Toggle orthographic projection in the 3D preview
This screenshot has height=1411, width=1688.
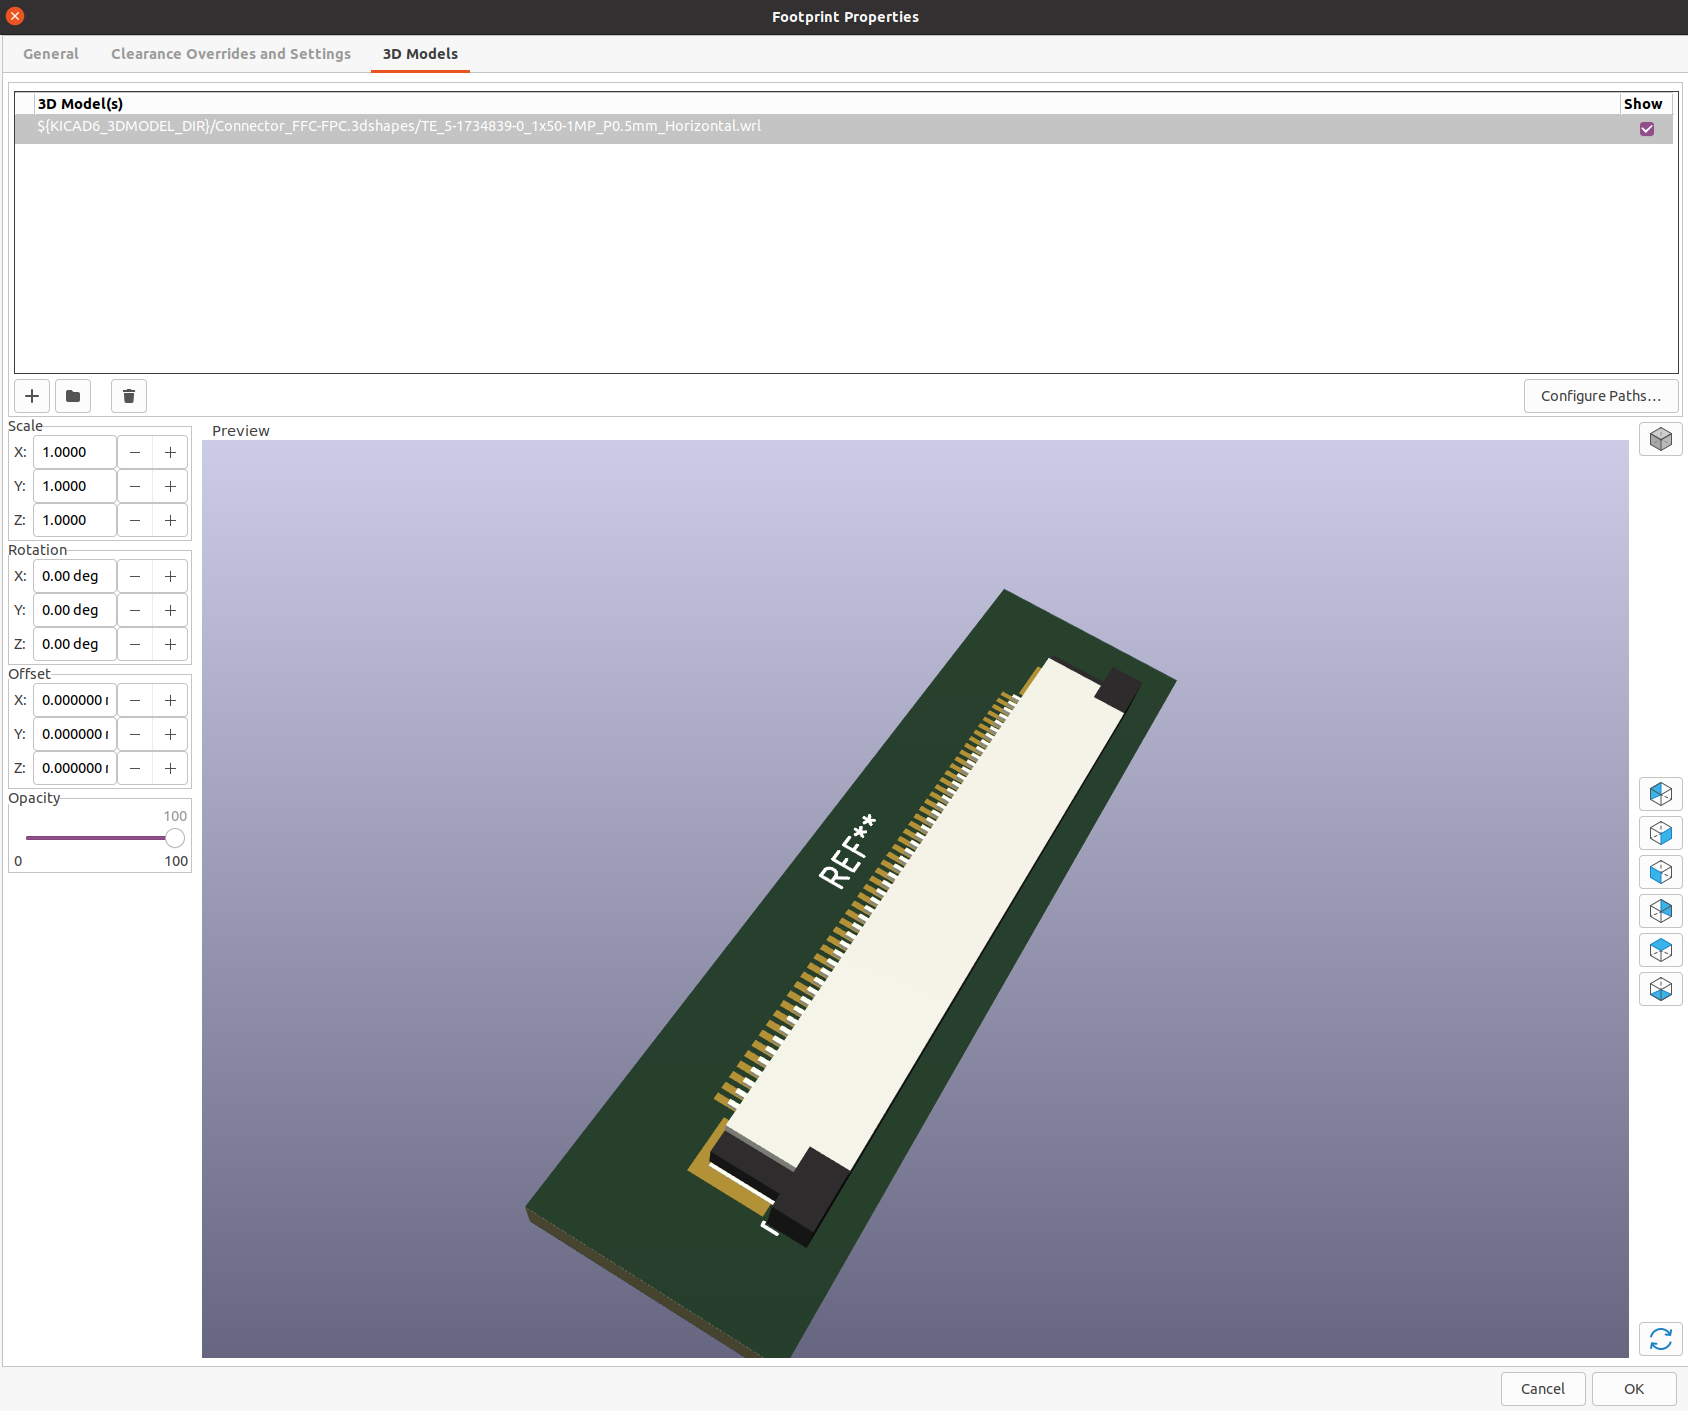[1660, 439]
